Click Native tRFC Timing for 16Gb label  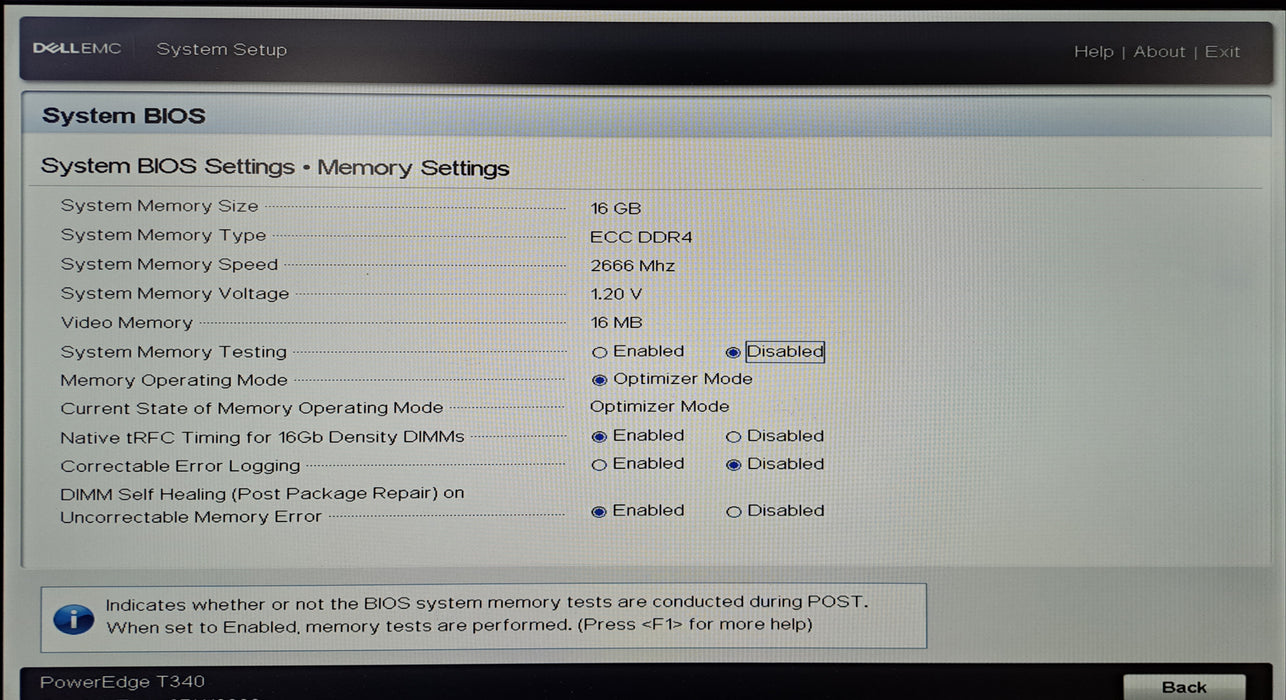pos(262,437)
